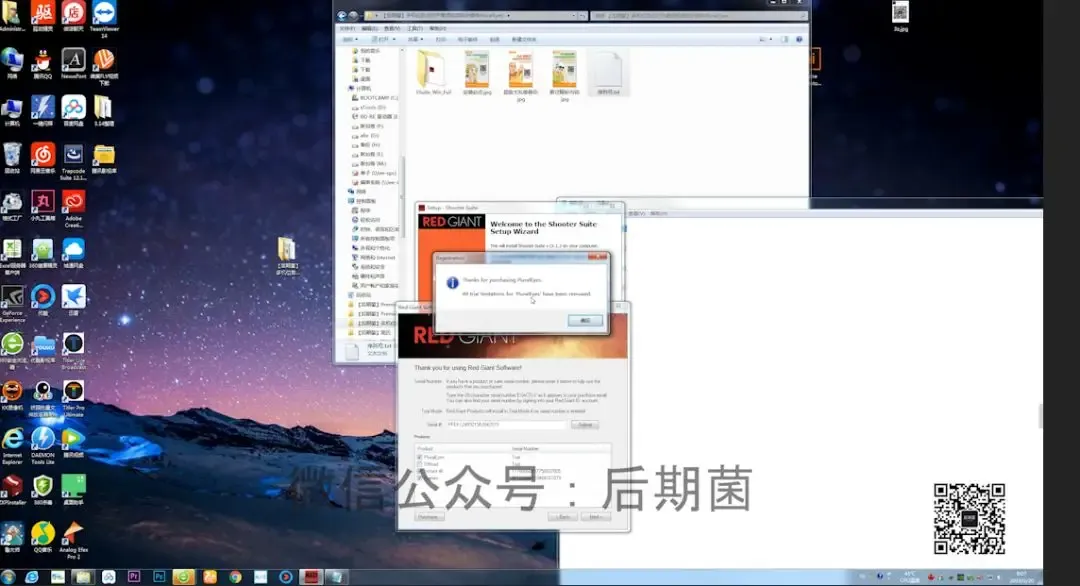1080x586 pixels.
Task: Click OK in the Registration dialog
Action: (x=585, y=321)
